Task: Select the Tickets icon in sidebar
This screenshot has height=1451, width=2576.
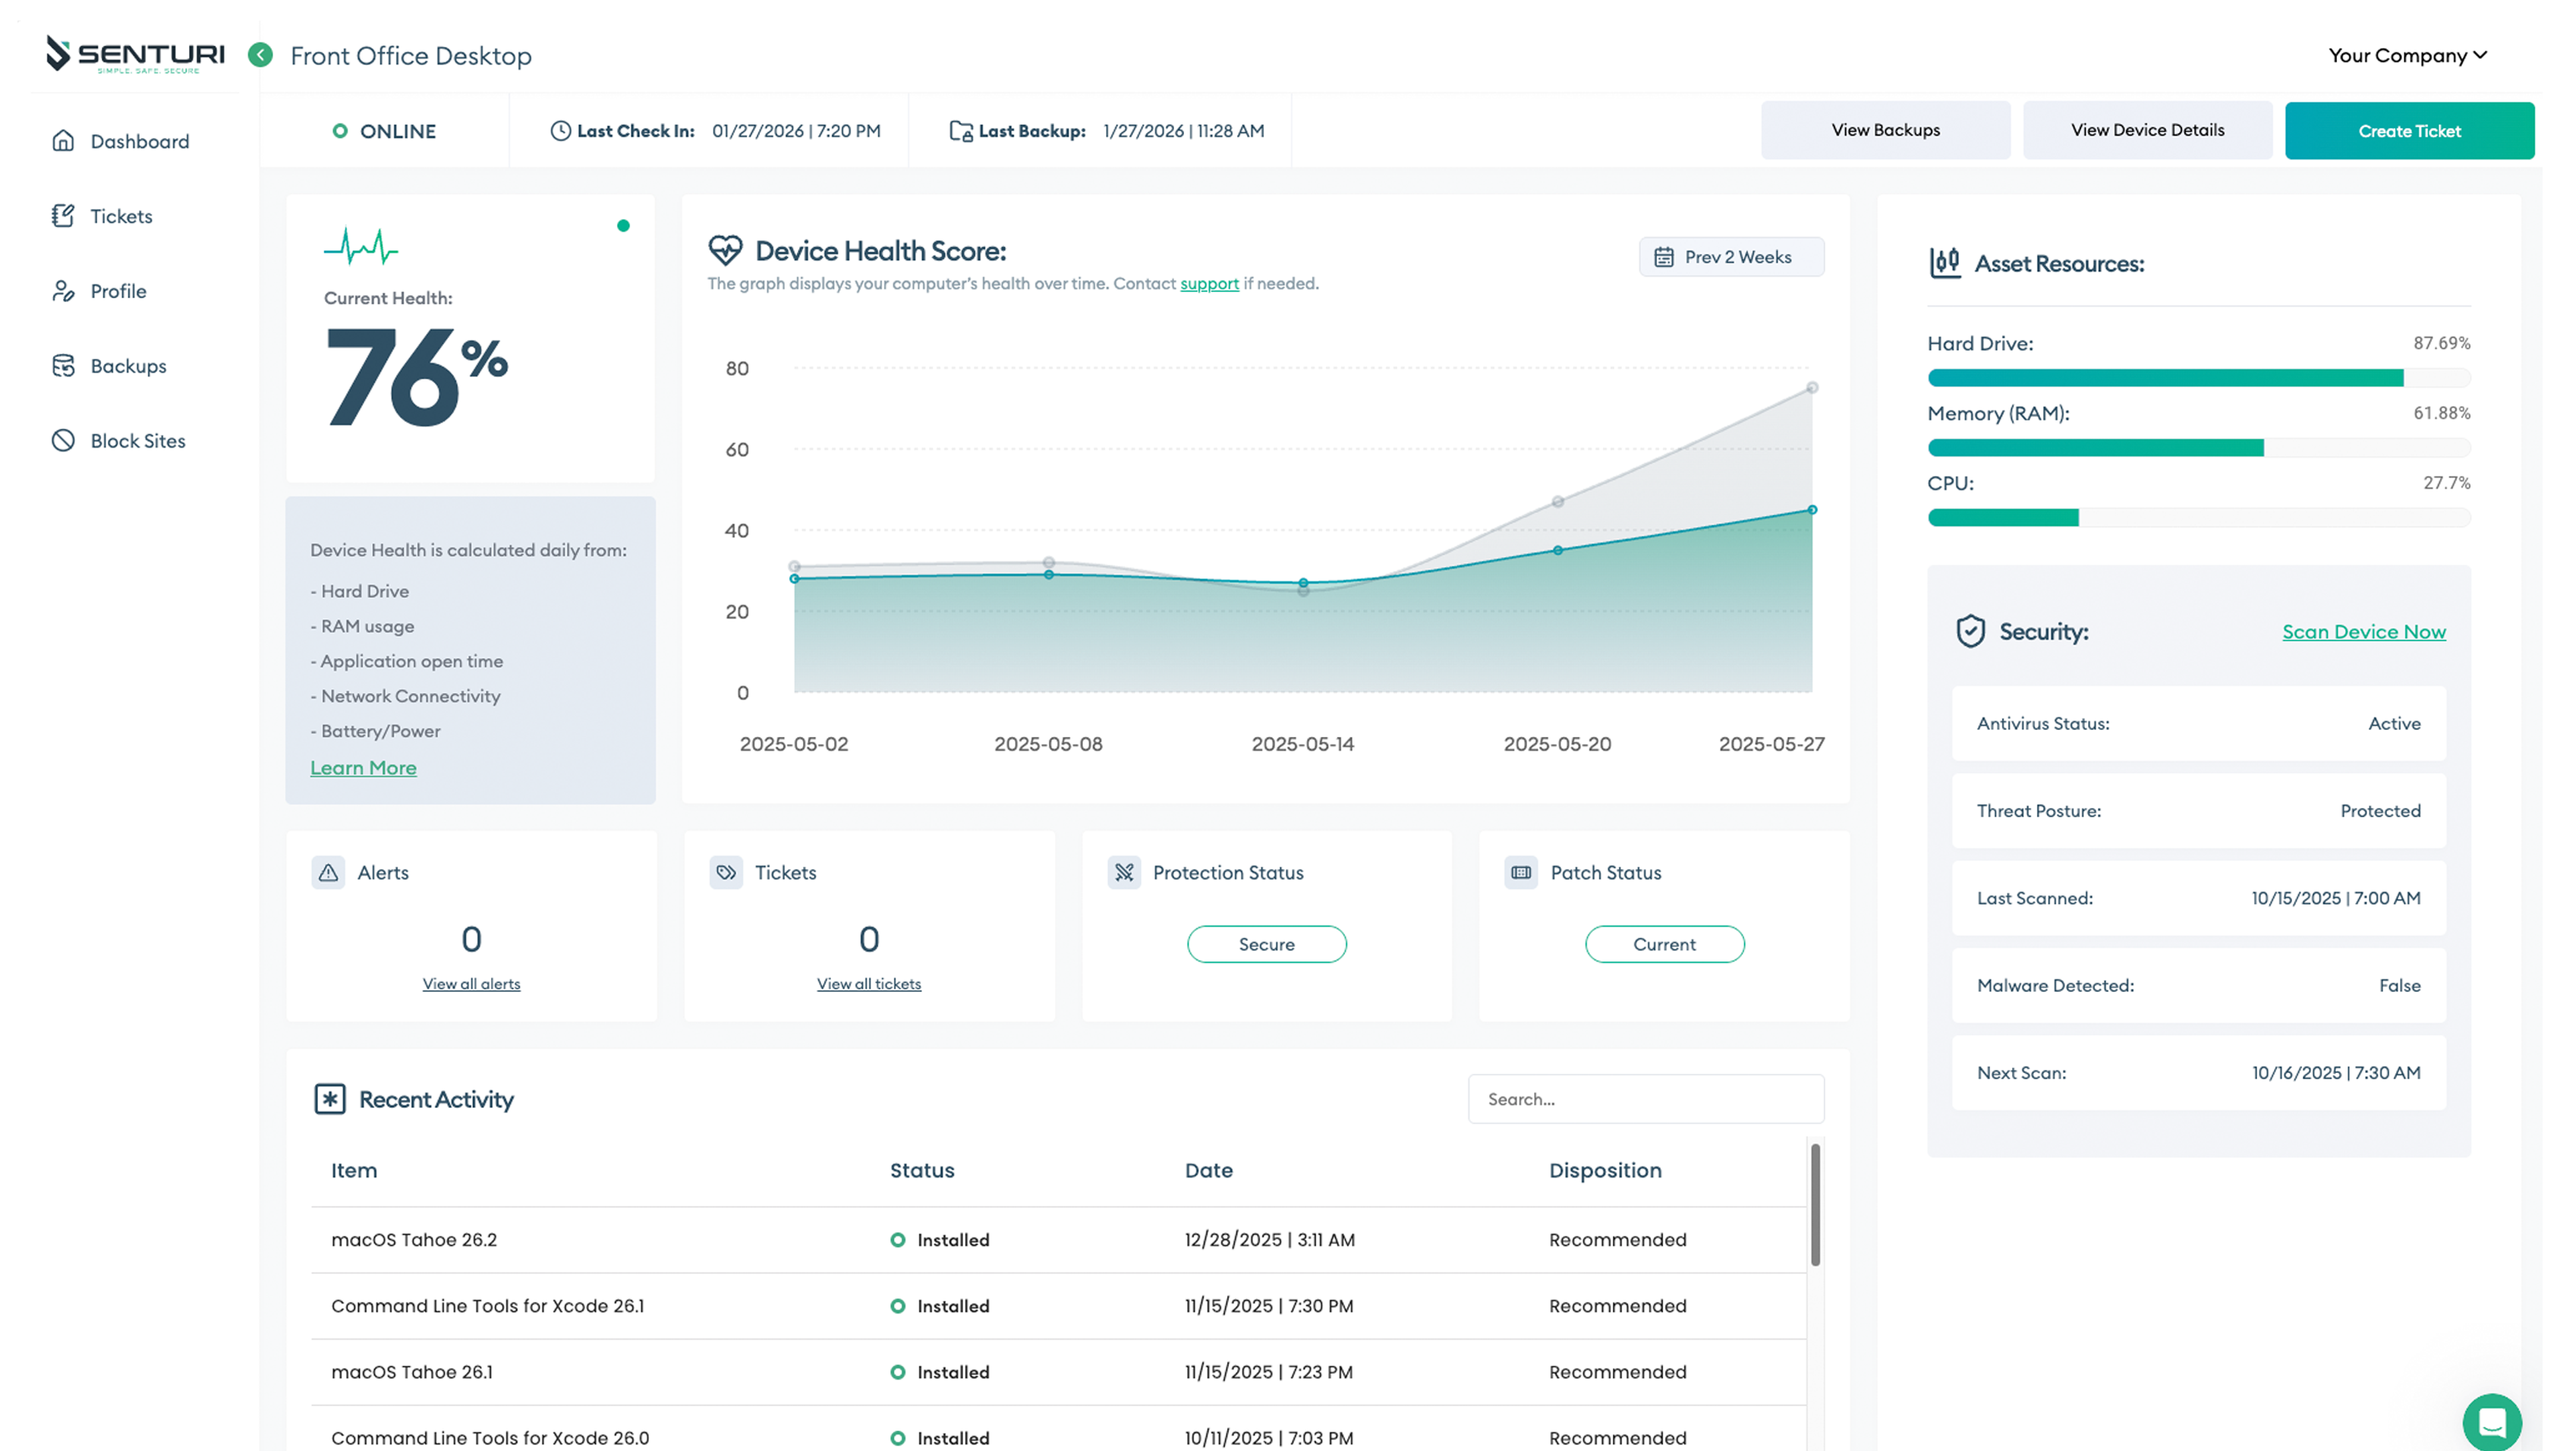Action: tap(63, 216)
